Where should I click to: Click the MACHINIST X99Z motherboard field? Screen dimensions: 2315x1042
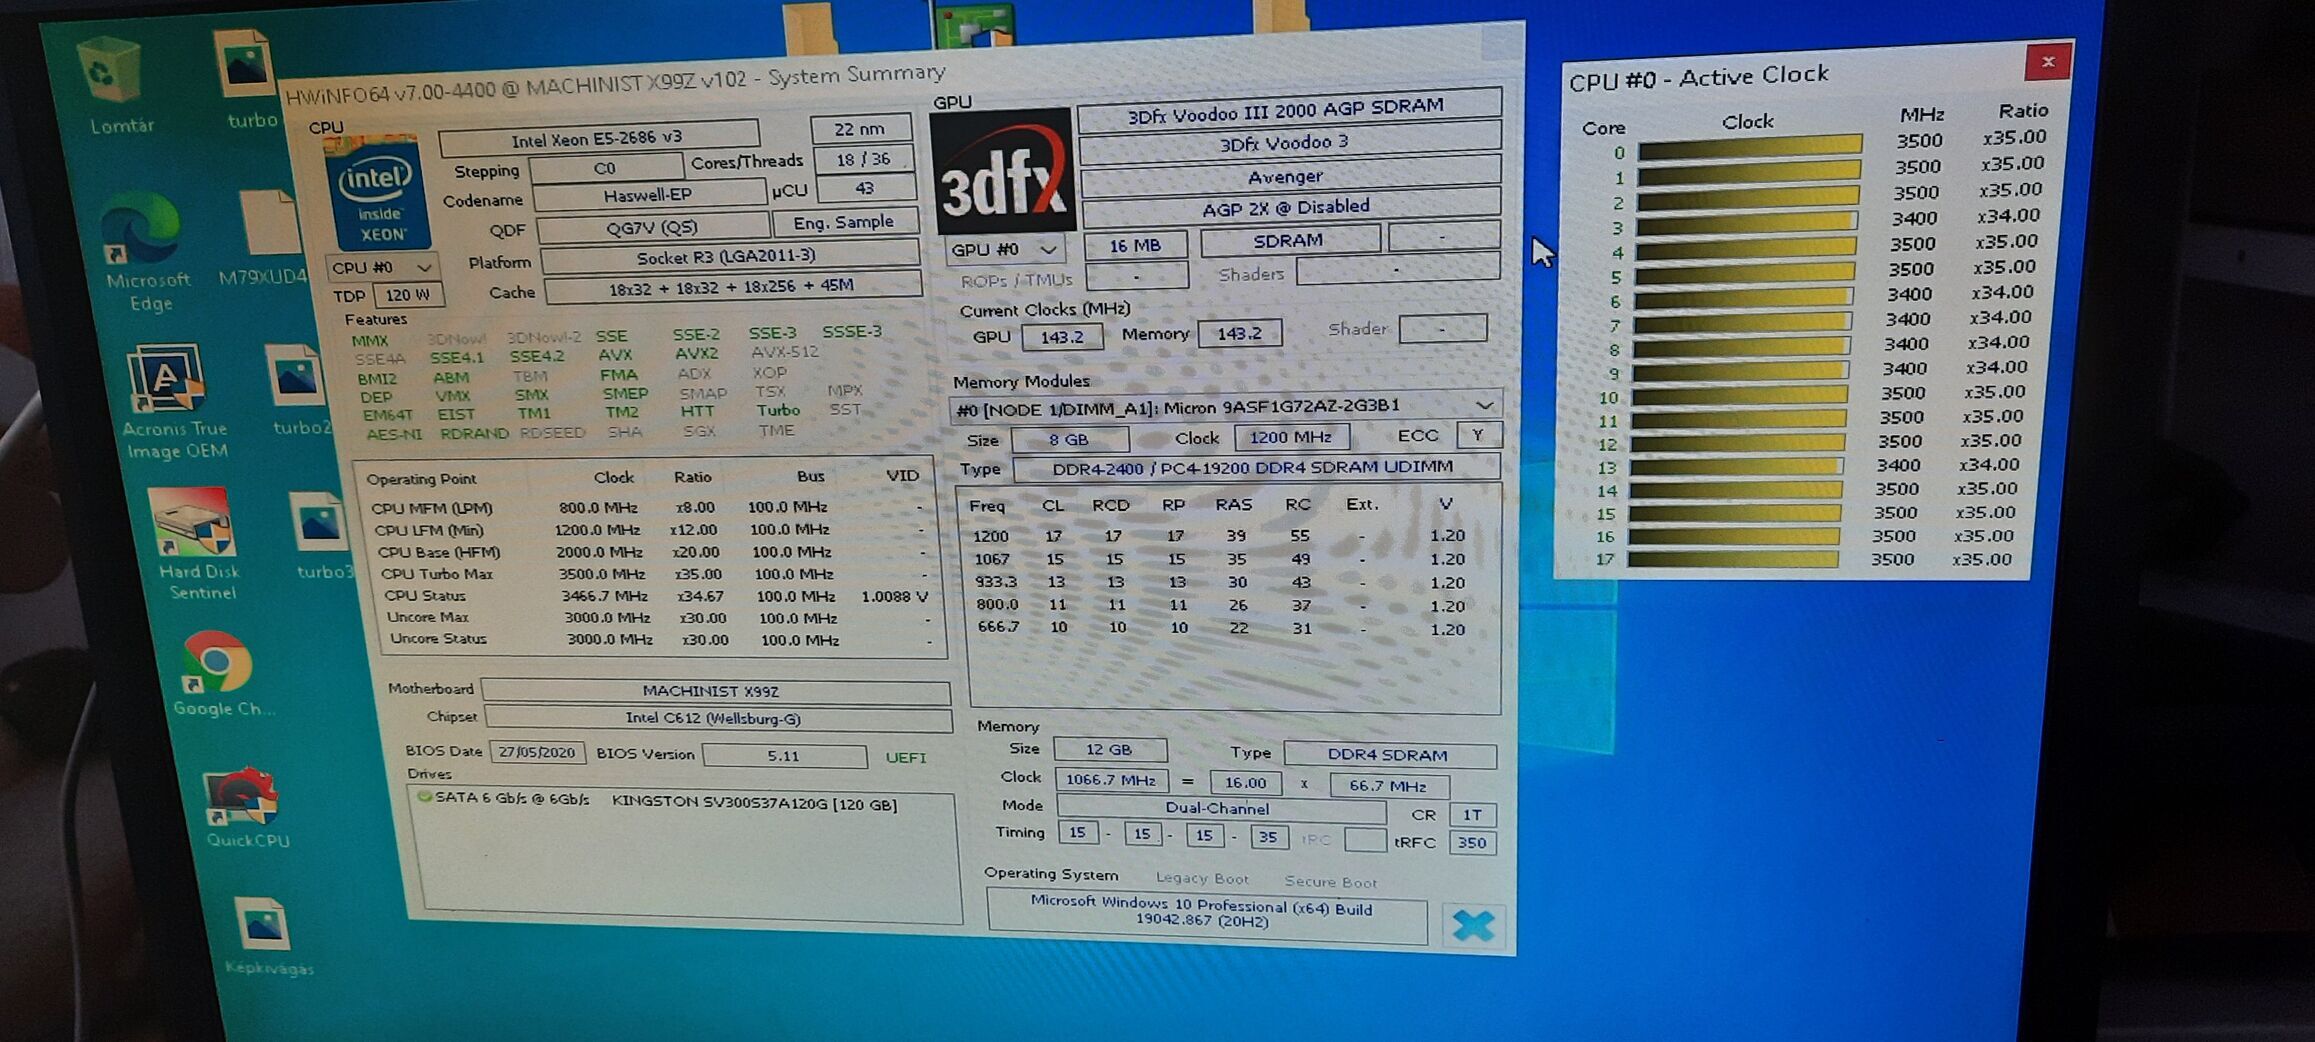(715, 691)
